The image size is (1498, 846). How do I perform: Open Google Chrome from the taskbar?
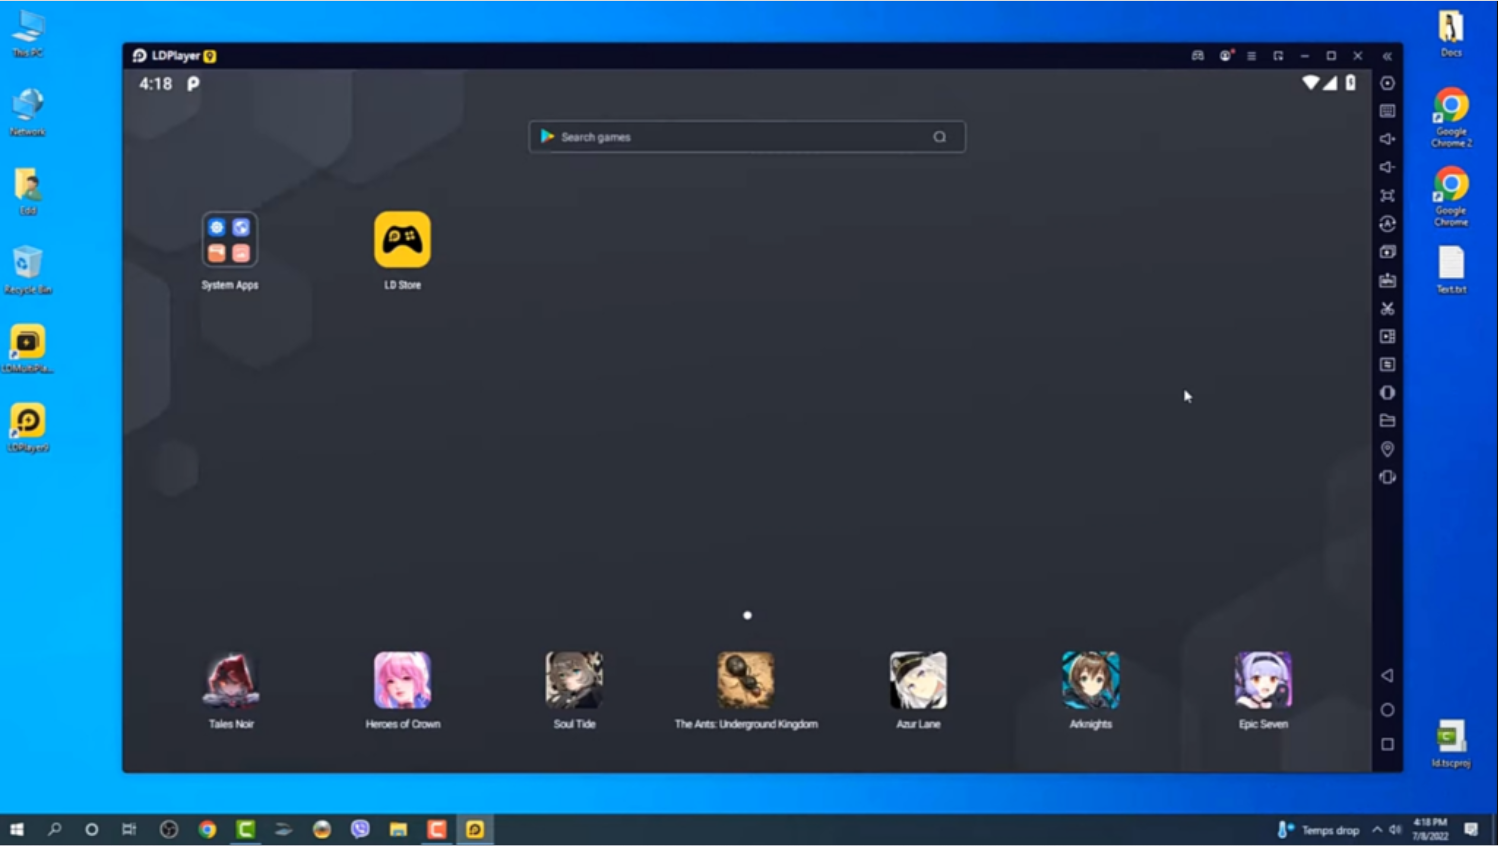(207, 829)
